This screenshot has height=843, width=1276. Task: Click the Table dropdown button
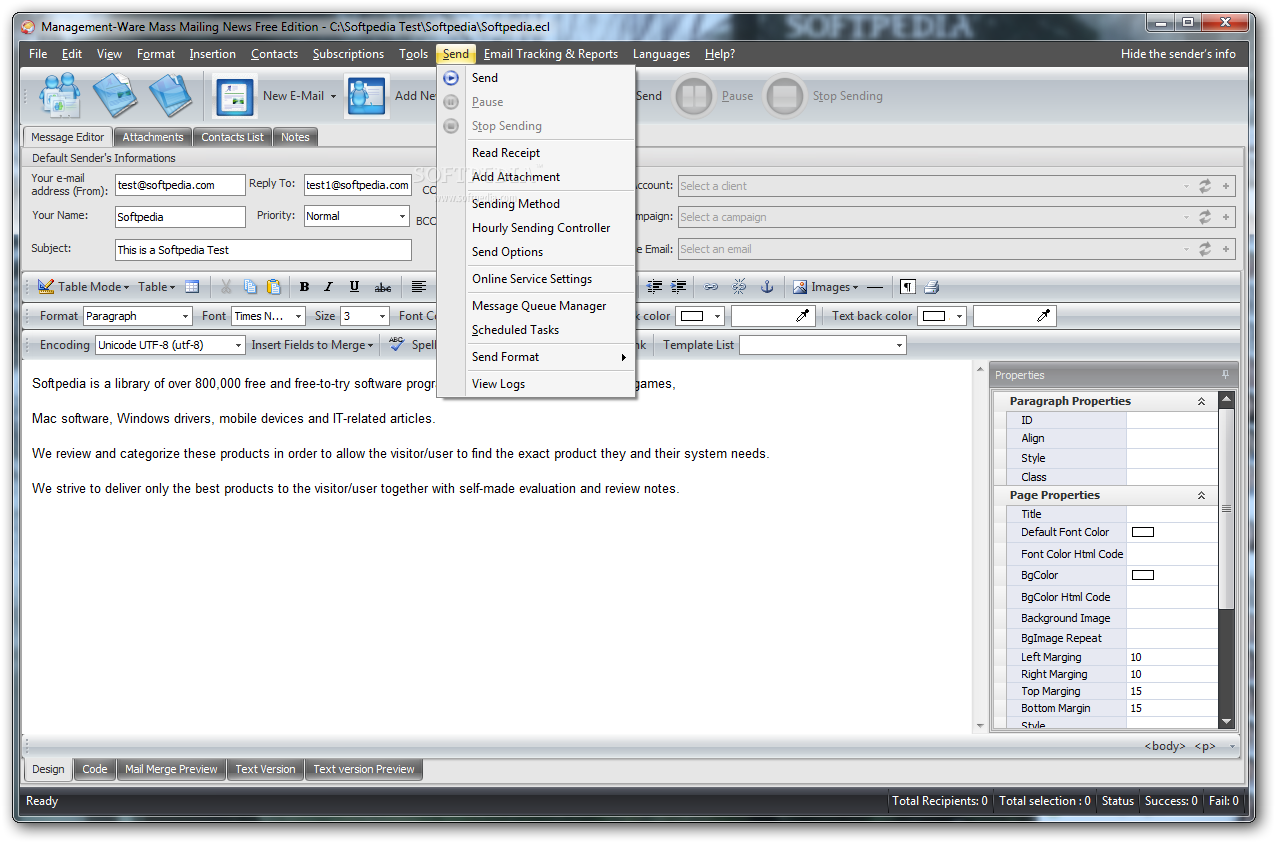coord(156,287)
